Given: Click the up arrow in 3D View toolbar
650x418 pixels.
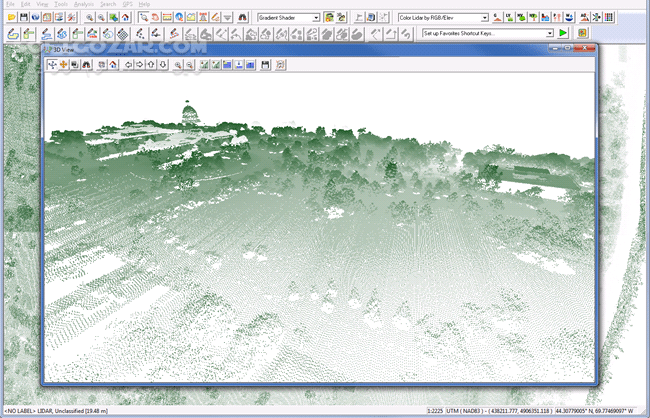Looking at the screenshot, I should point(151,64).
